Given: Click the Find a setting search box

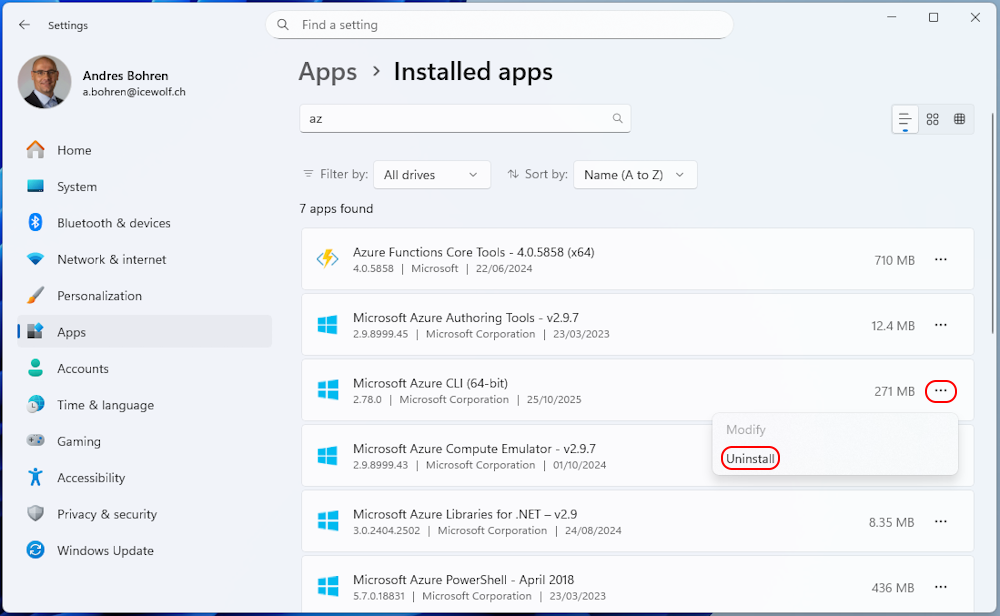Looking at the screenshot, I should tap(500, 25).
